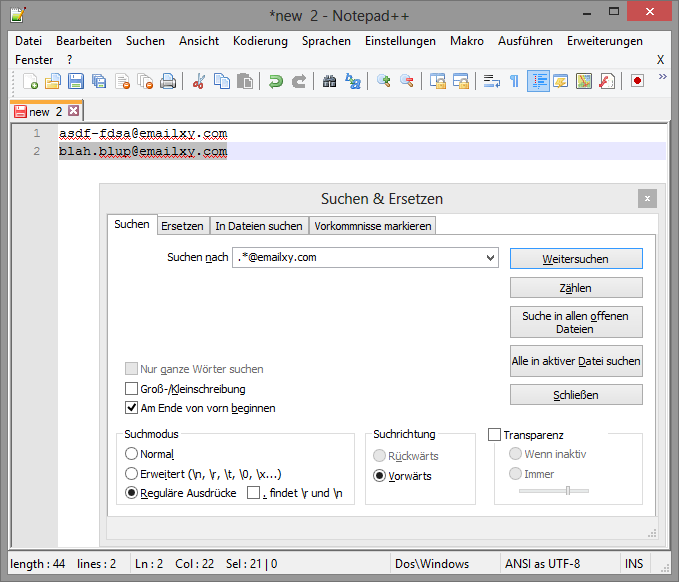
Task: Open the Makro menu
Action: tap(467, 41)
